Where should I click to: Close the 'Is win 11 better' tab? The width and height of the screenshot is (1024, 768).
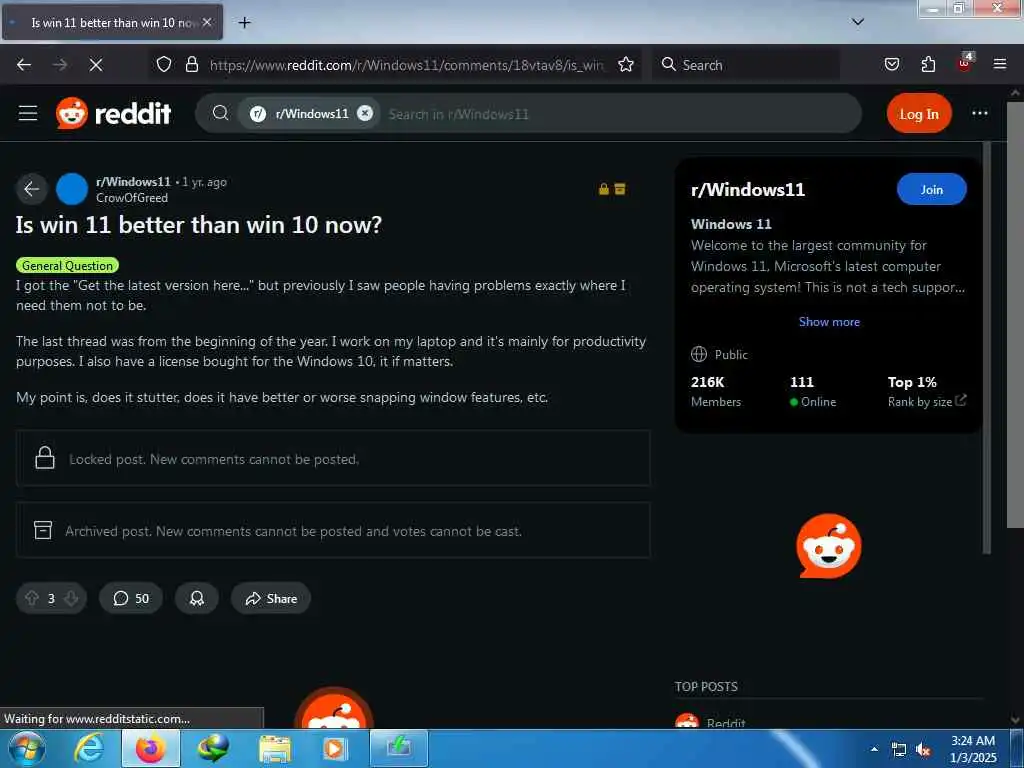(x=207, y=22)
